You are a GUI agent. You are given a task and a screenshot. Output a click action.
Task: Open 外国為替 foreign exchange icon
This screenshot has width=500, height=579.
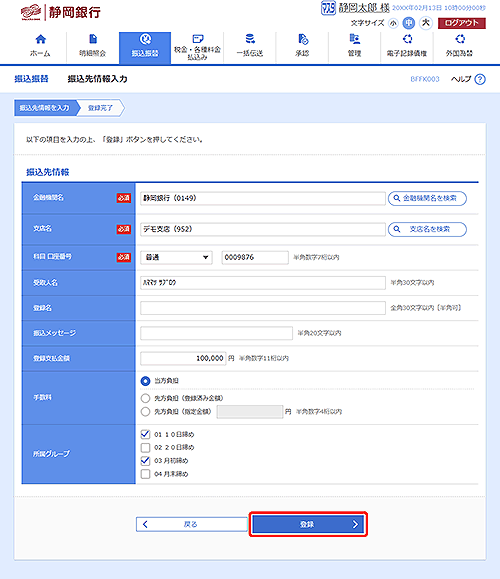(x=460, y=39)
